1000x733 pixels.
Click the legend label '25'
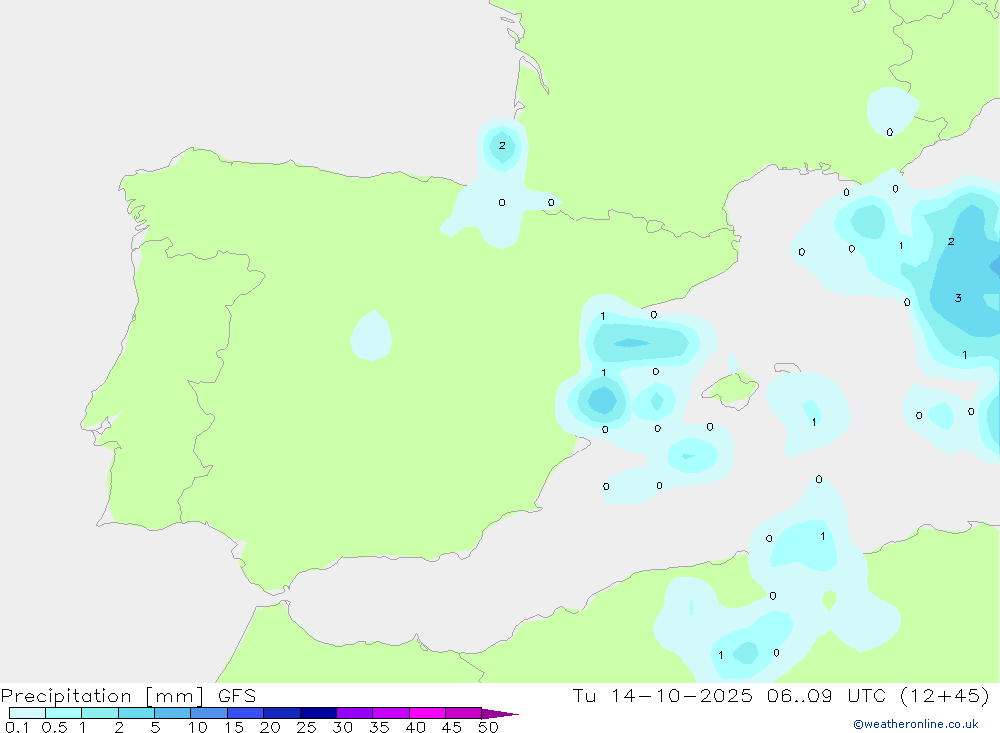[306, 727]
